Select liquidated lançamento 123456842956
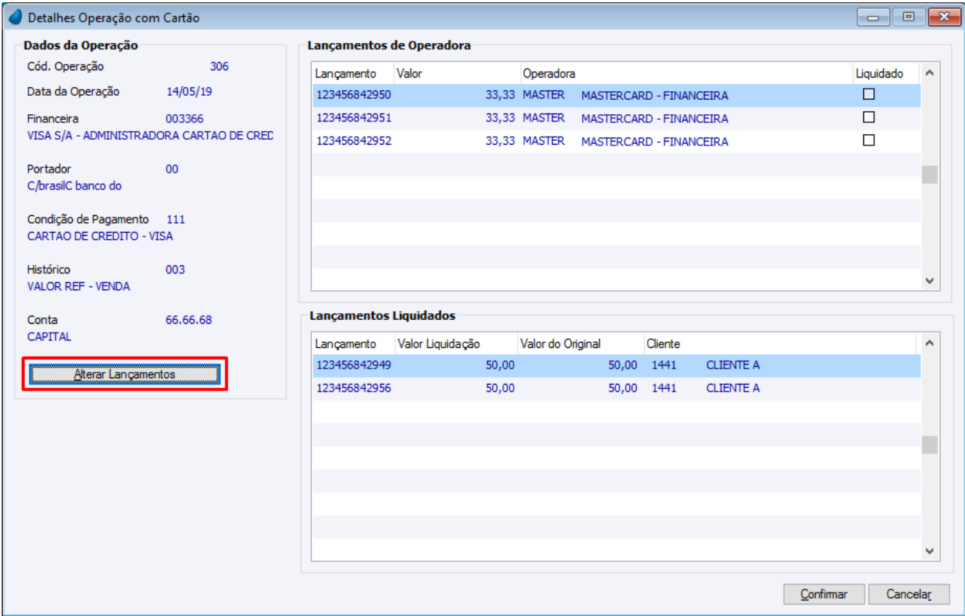 tap(616, 388)
